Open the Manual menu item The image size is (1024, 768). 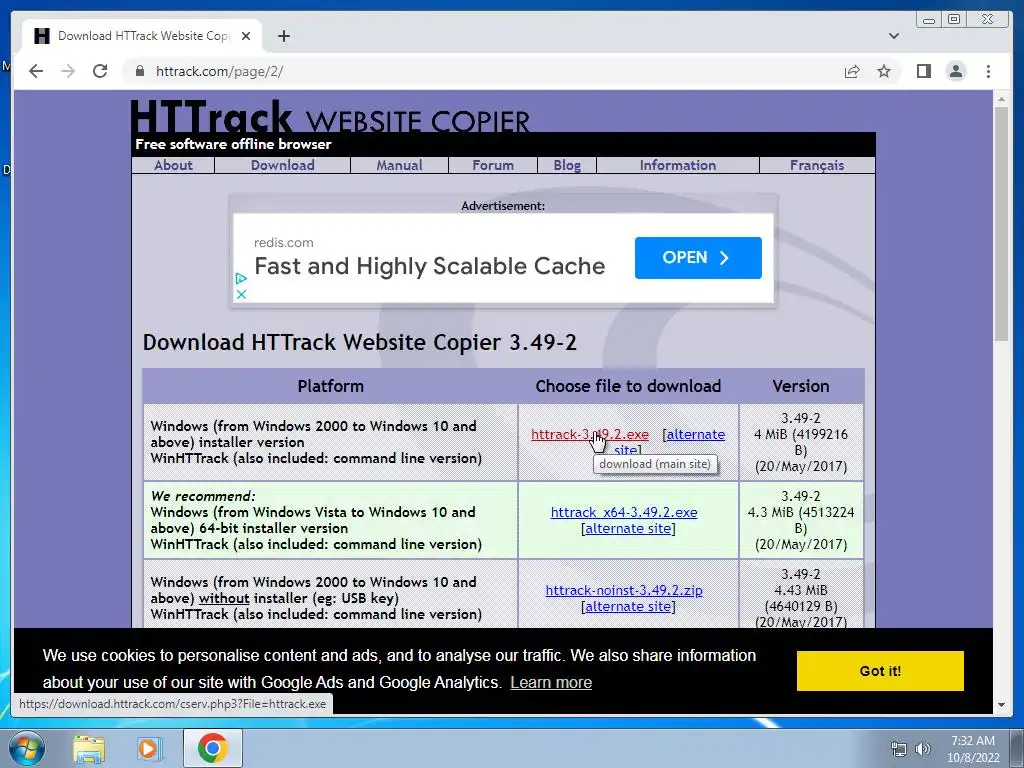point(399,165)
